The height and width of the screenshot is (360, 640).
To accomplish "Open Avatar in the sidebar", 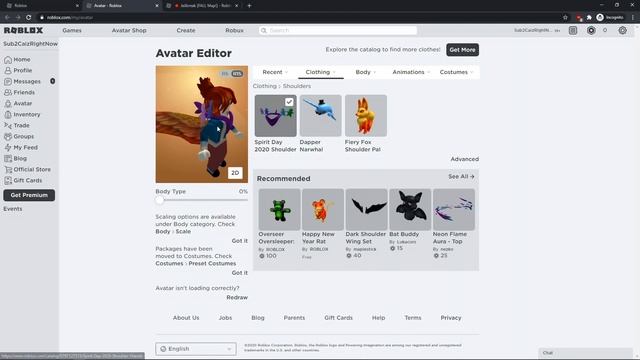I will [18, 104].
